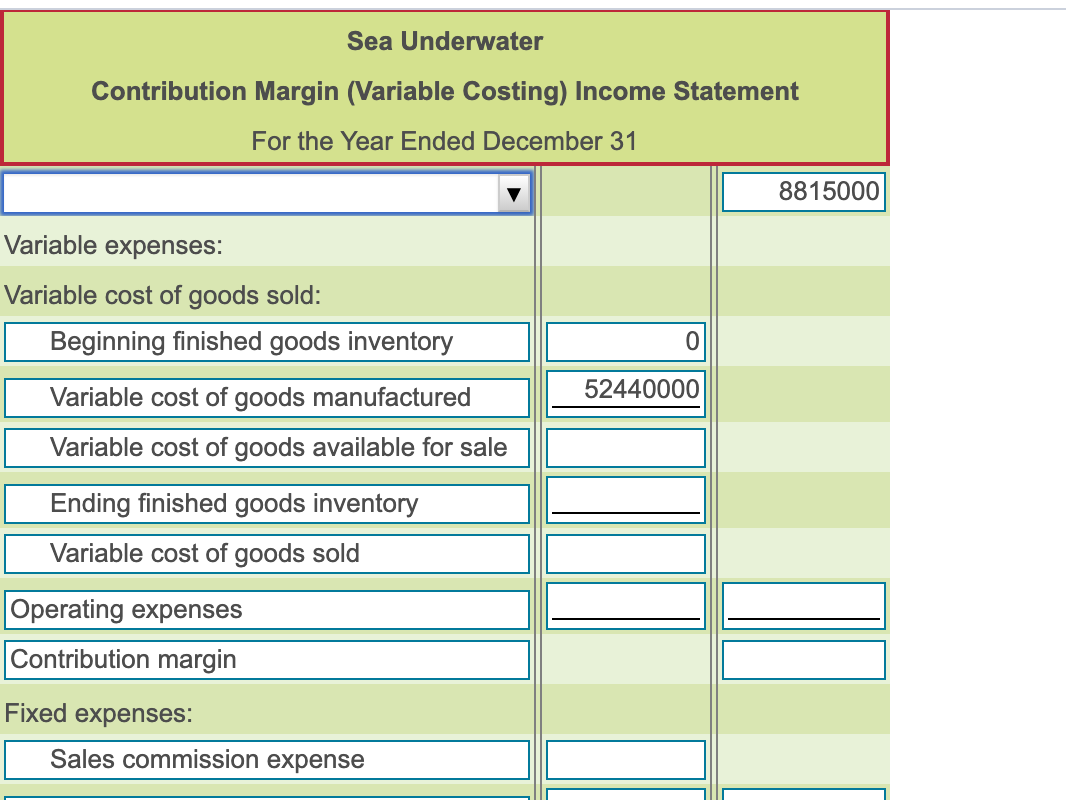Click the Variable cost of goods manufactured label

[x=266, y=397]
